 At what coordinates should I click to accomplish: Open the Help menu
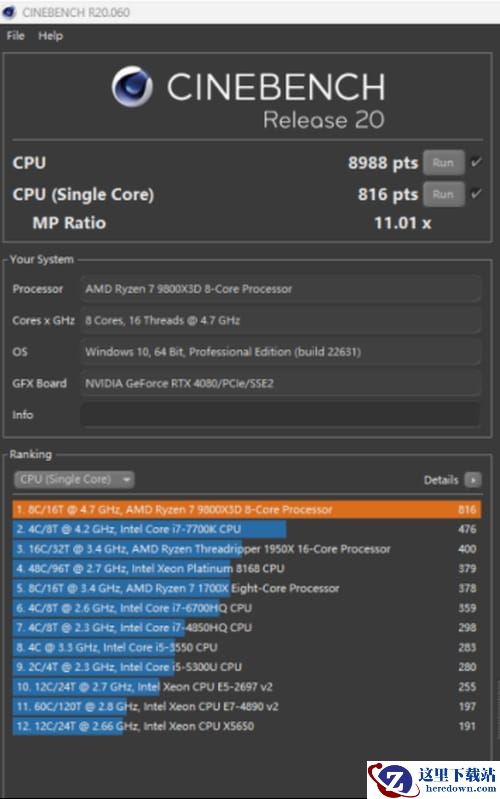click(50, 36)
